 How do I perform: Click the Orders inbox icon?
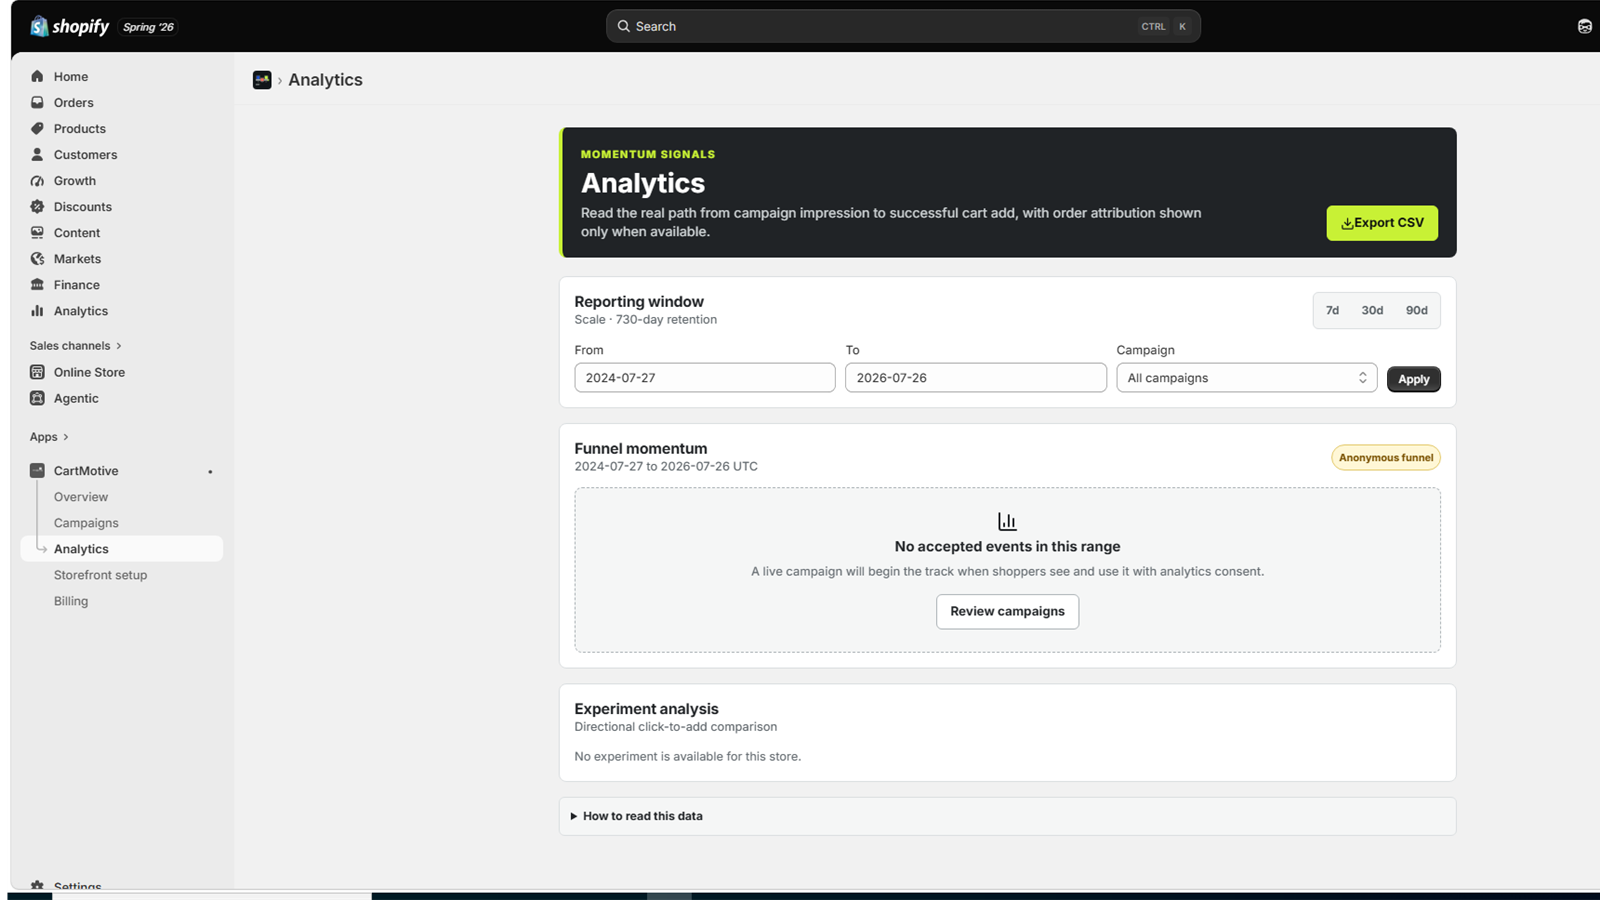[37, 102]
